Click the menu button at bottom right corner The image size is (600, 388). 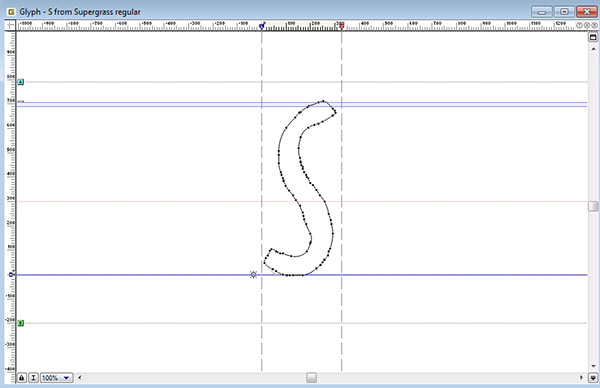pos(593,378)
